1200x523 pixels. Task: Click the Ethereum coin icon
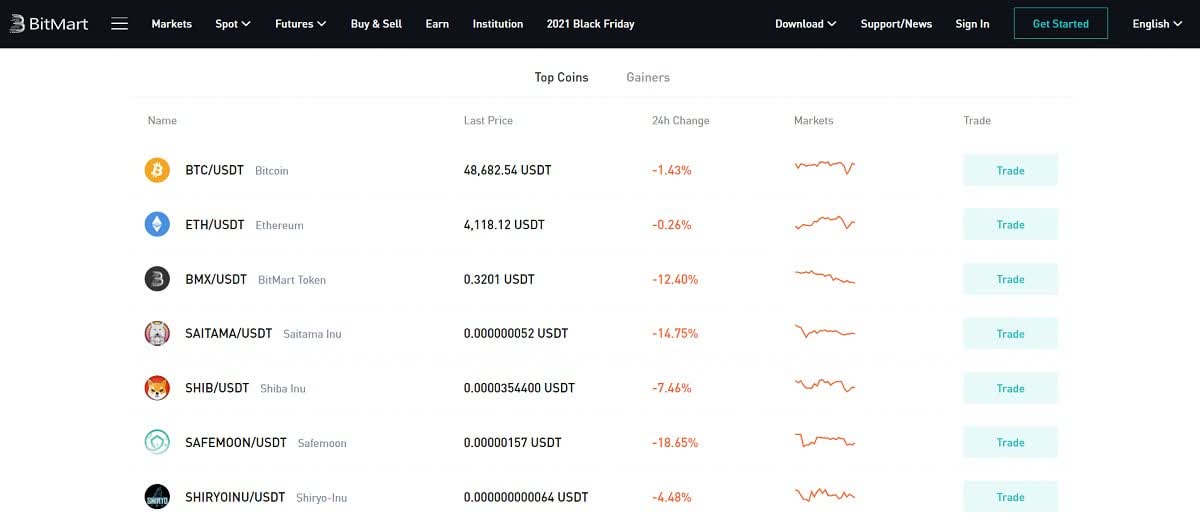coord(157,224)
